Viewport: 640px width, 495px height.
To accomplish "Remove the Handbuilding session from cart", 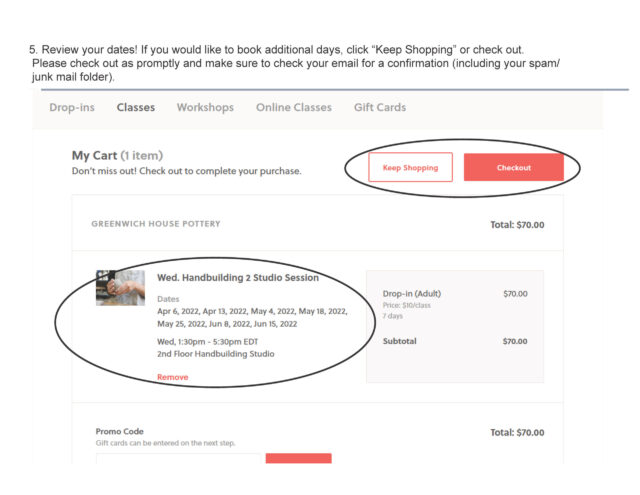I will pos(172,377).
